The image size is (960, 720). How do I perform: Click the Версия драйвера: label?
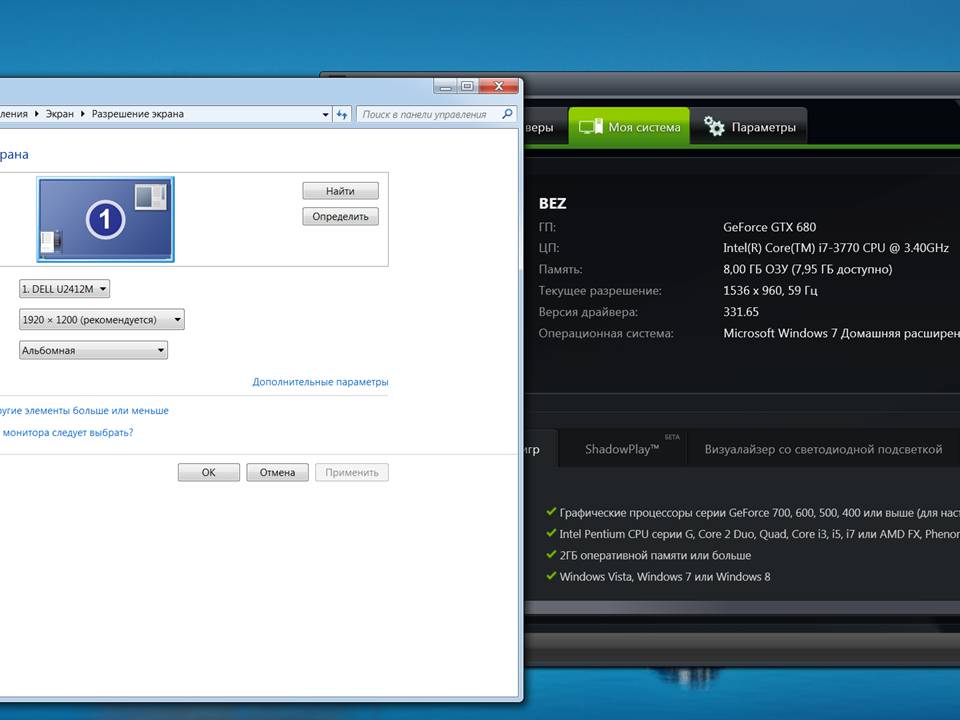(588, 312)
